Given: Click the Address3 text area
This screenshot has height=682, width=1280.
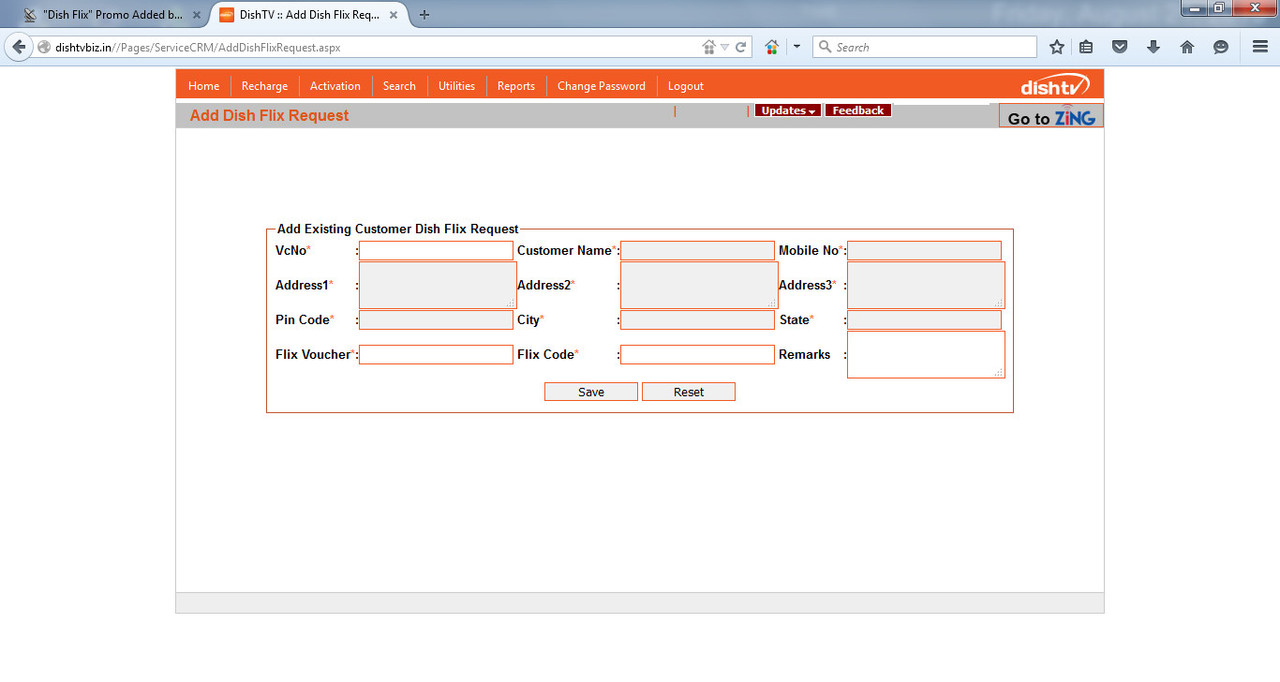Looking at the screenshot, I should pos(926,285).
